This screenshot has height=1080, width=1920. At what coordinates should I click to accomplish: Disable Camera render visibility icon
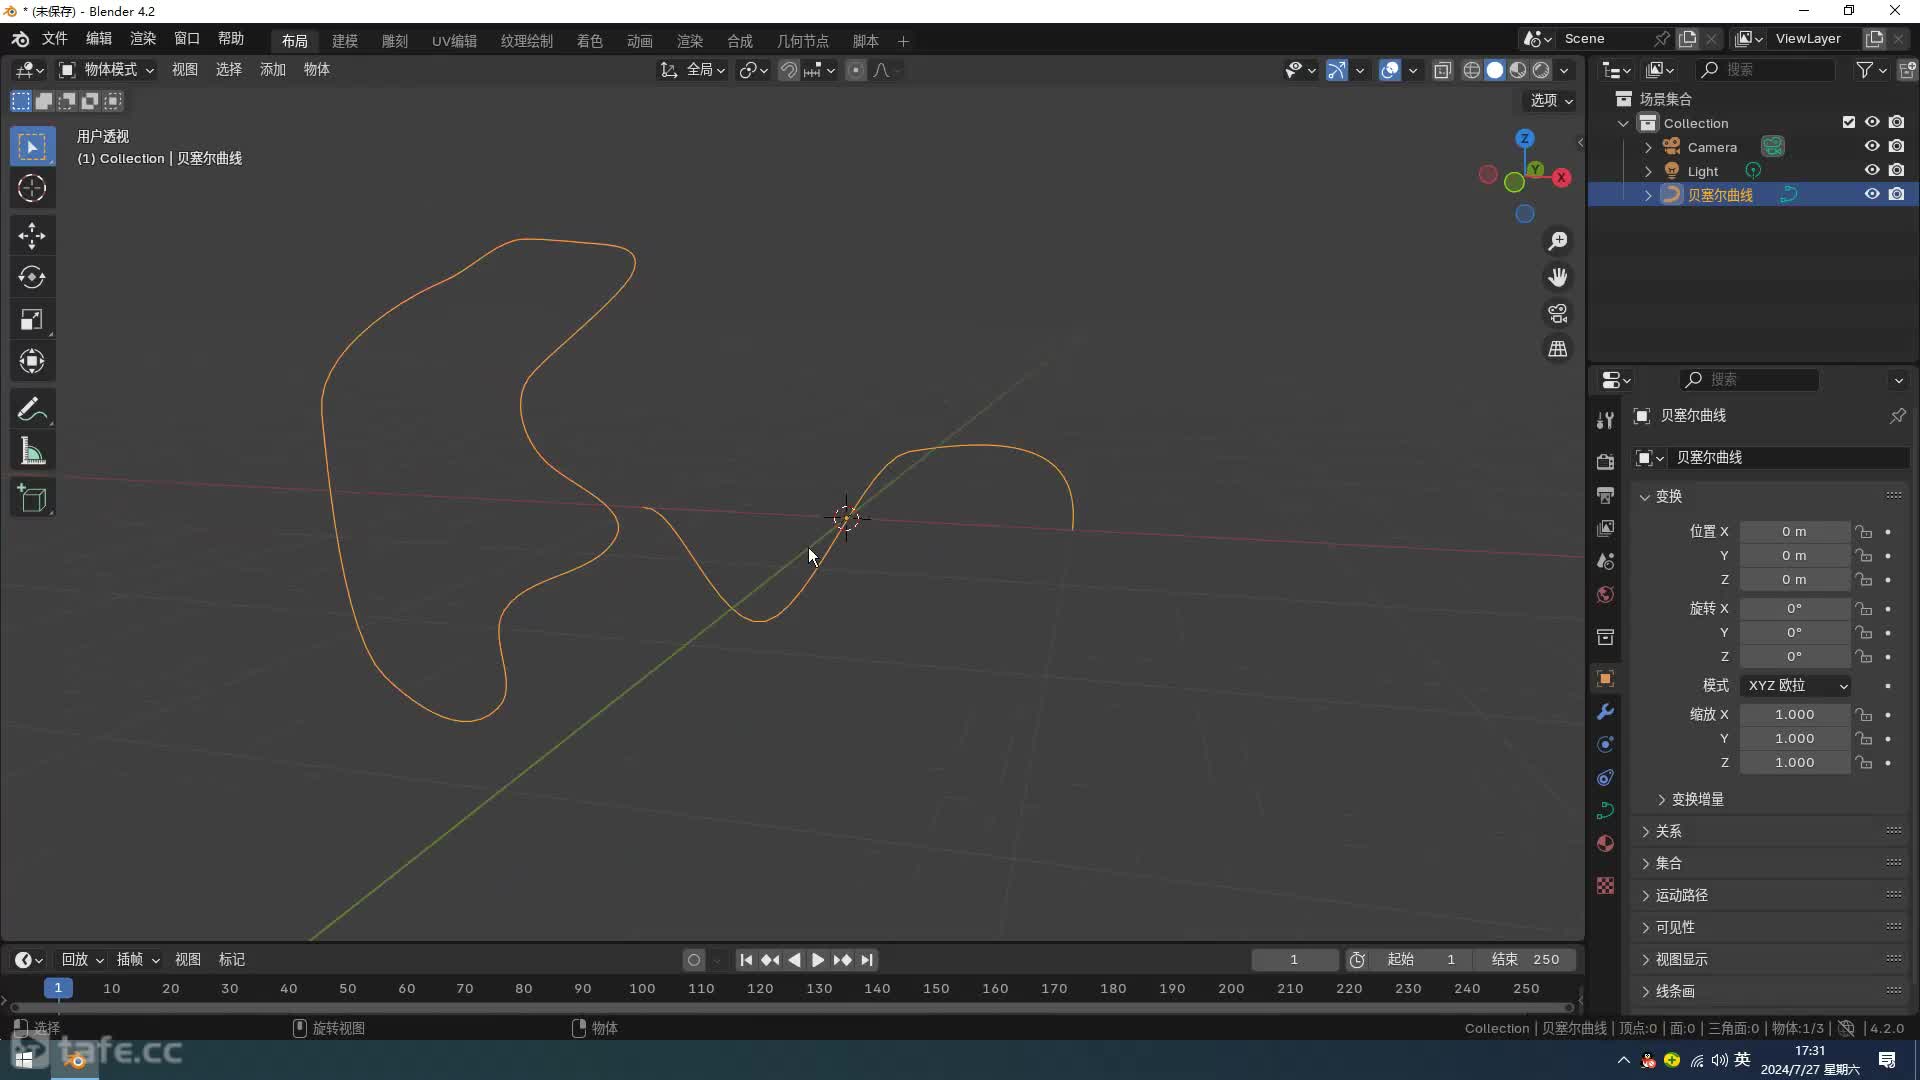pos(1896,146)
